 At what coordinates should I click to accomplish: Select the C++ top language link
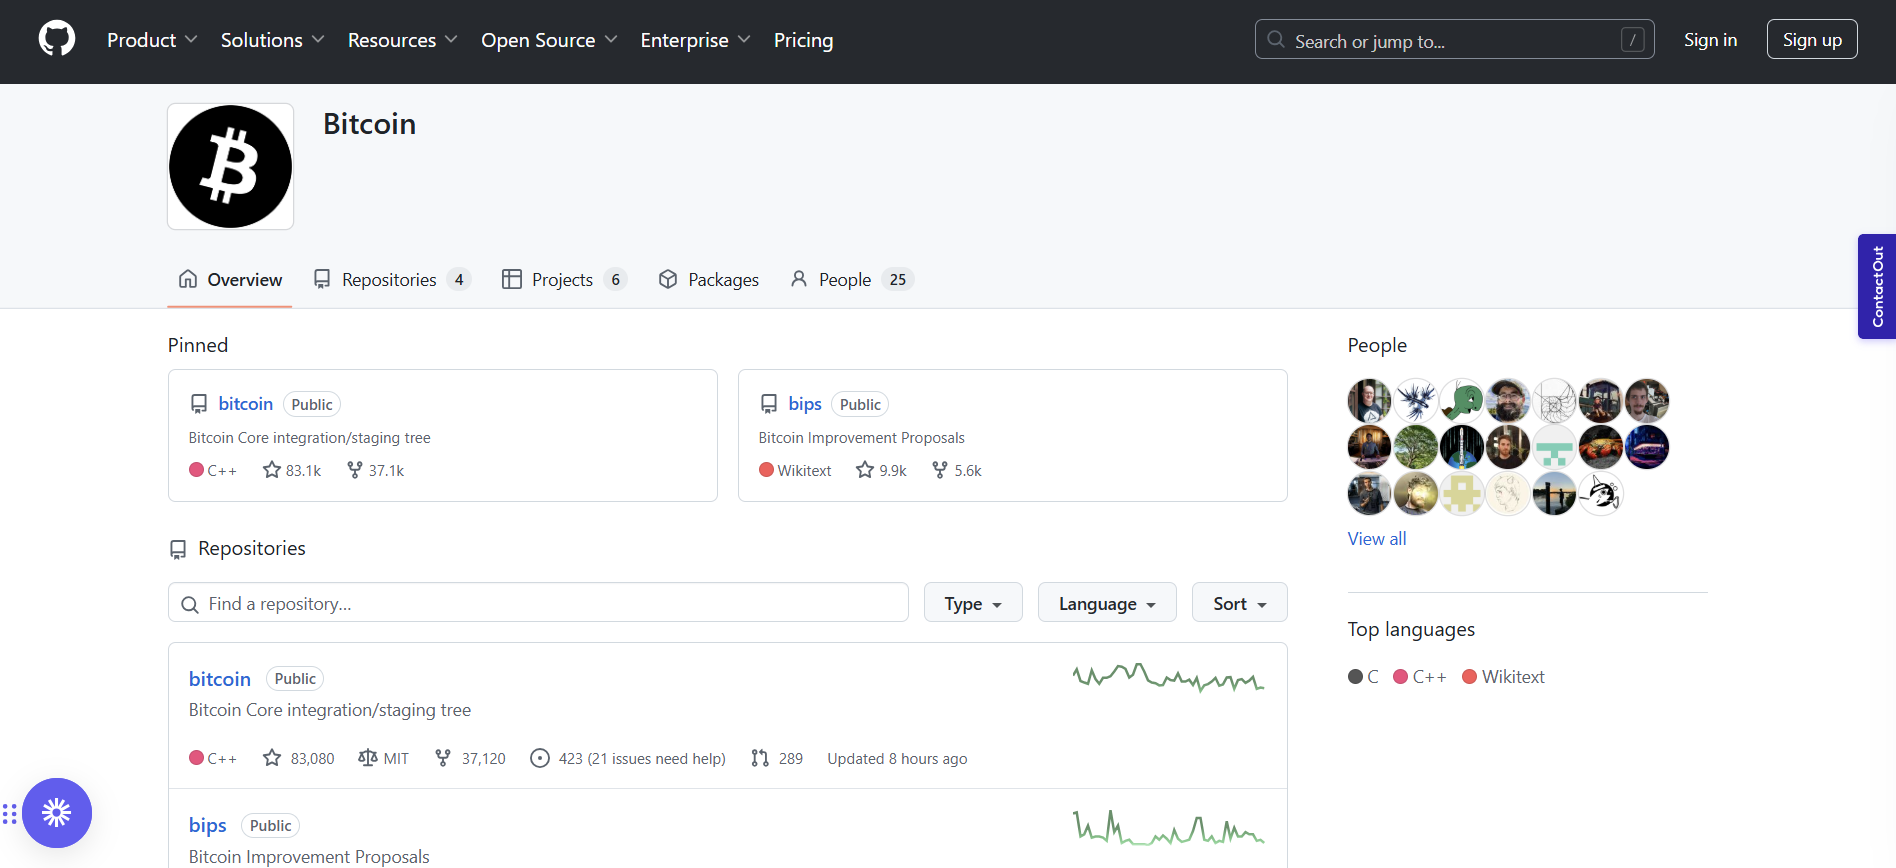point(1420,677)
